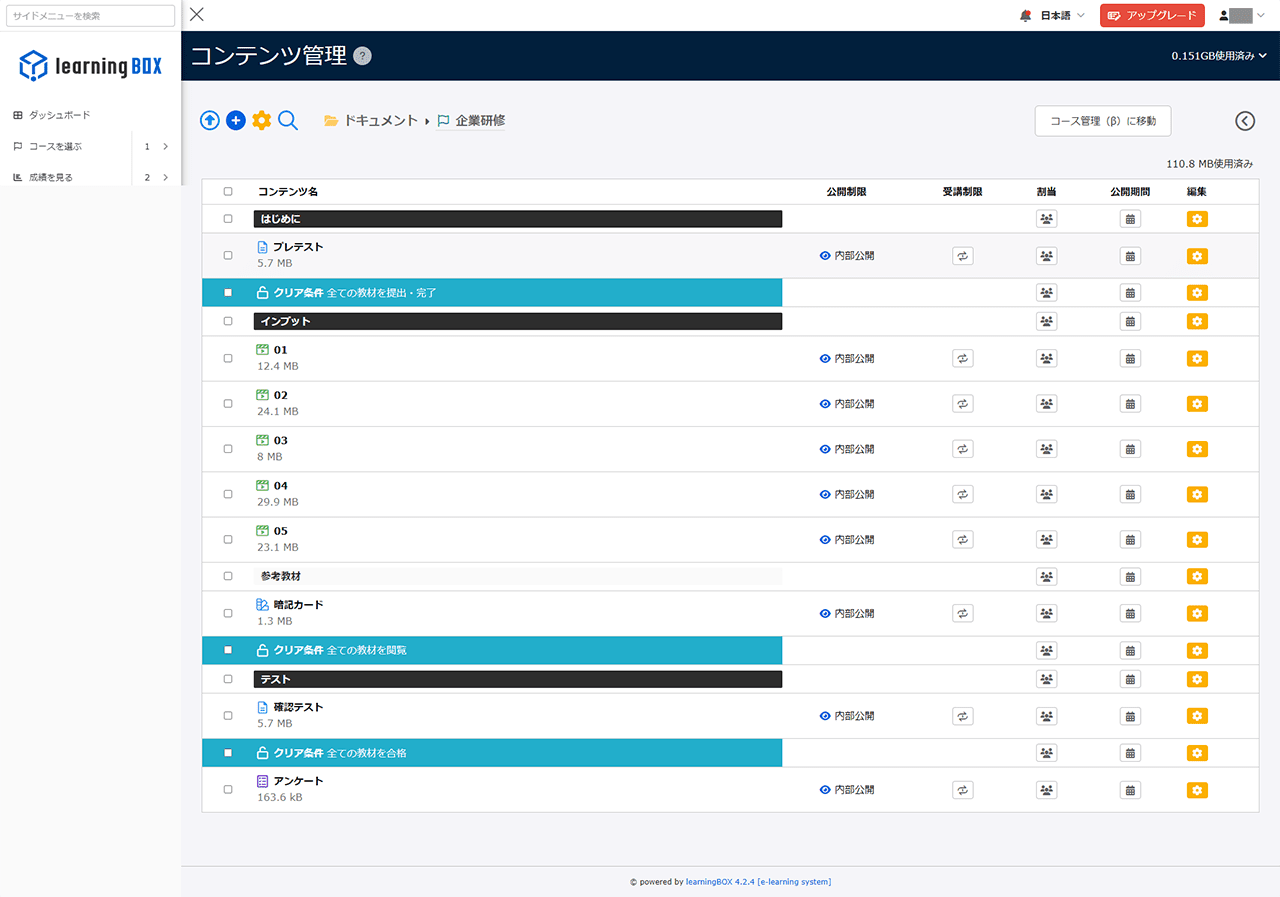Toggle checkbox on クリア条件 全ての教材を合格 row
Screen dimensions: 1280x897
(227, 753)
